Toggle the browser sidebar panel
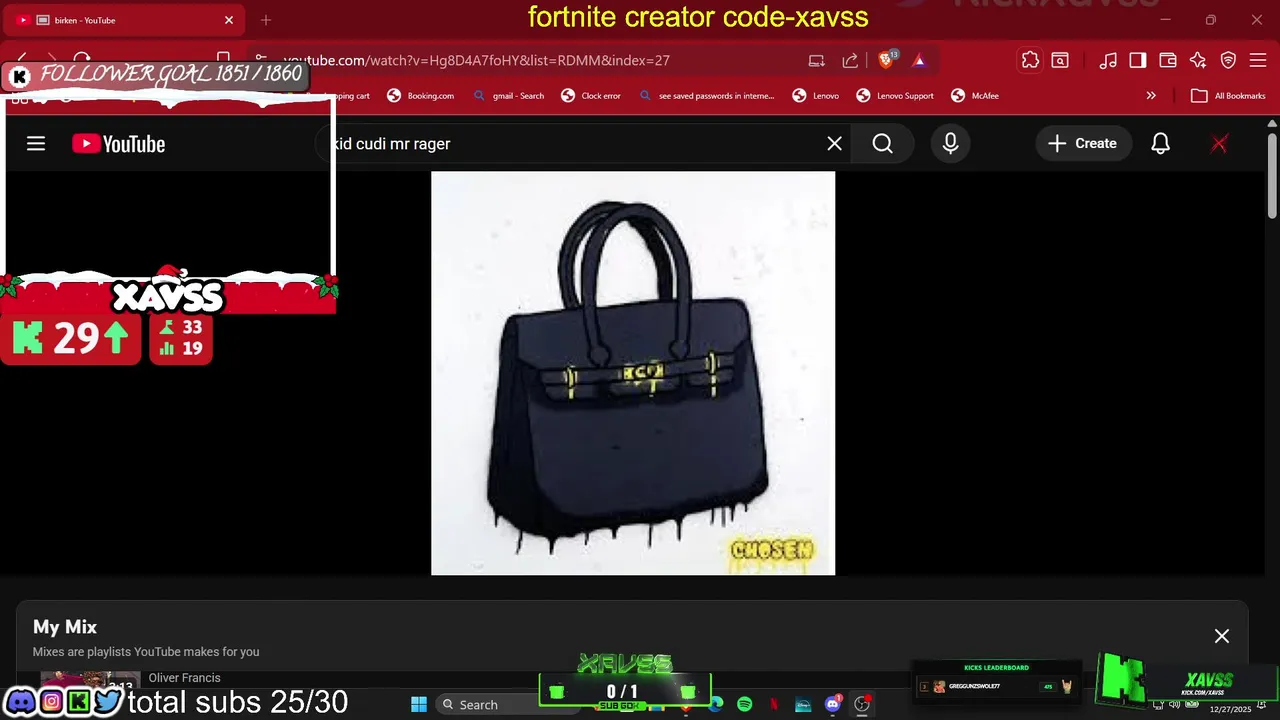 tap(1138, 60)
